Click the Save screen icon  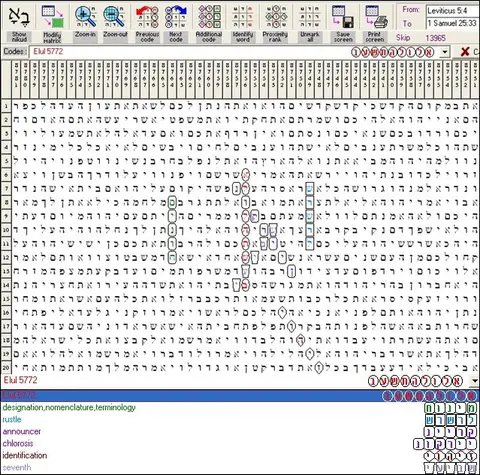343,16
